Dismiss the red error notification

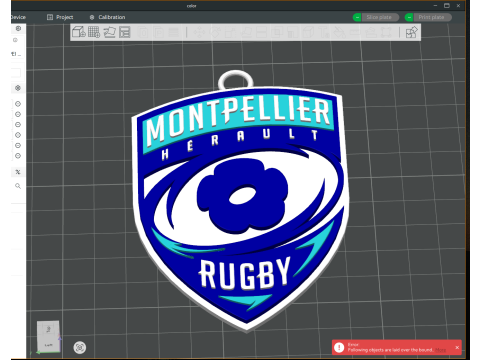(x=457, y=347)
